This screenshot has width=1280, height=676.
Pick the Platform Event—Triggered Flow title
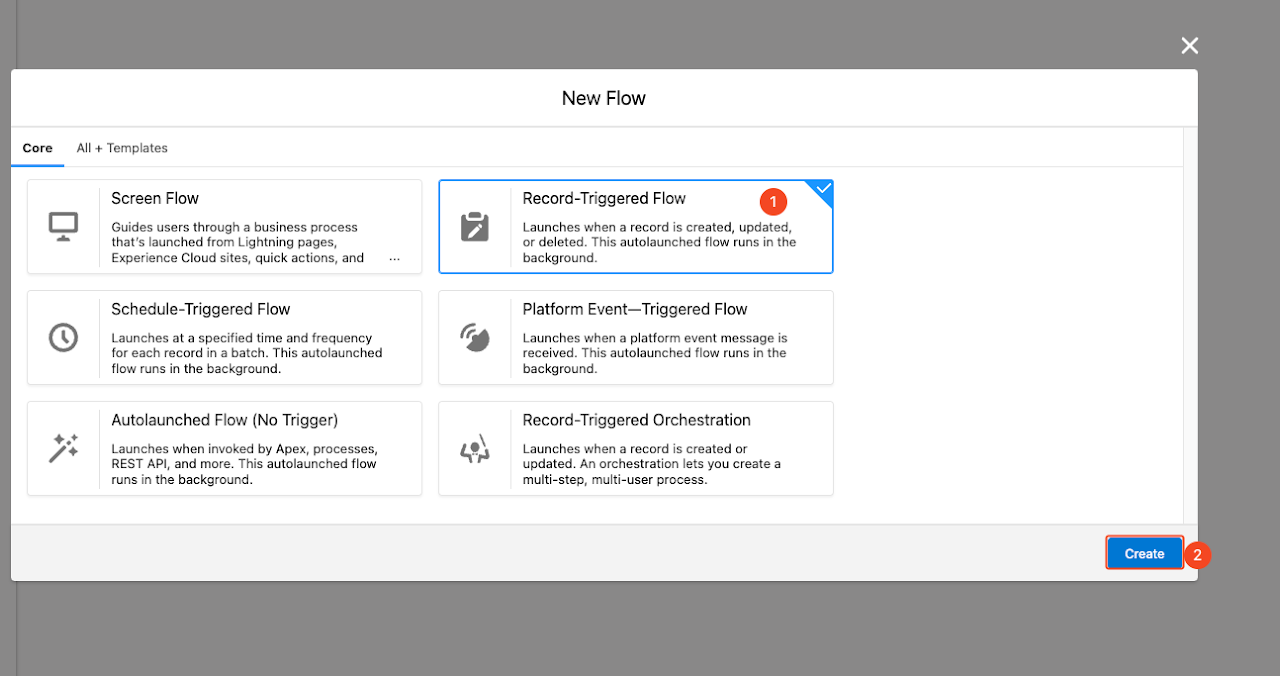634,310
